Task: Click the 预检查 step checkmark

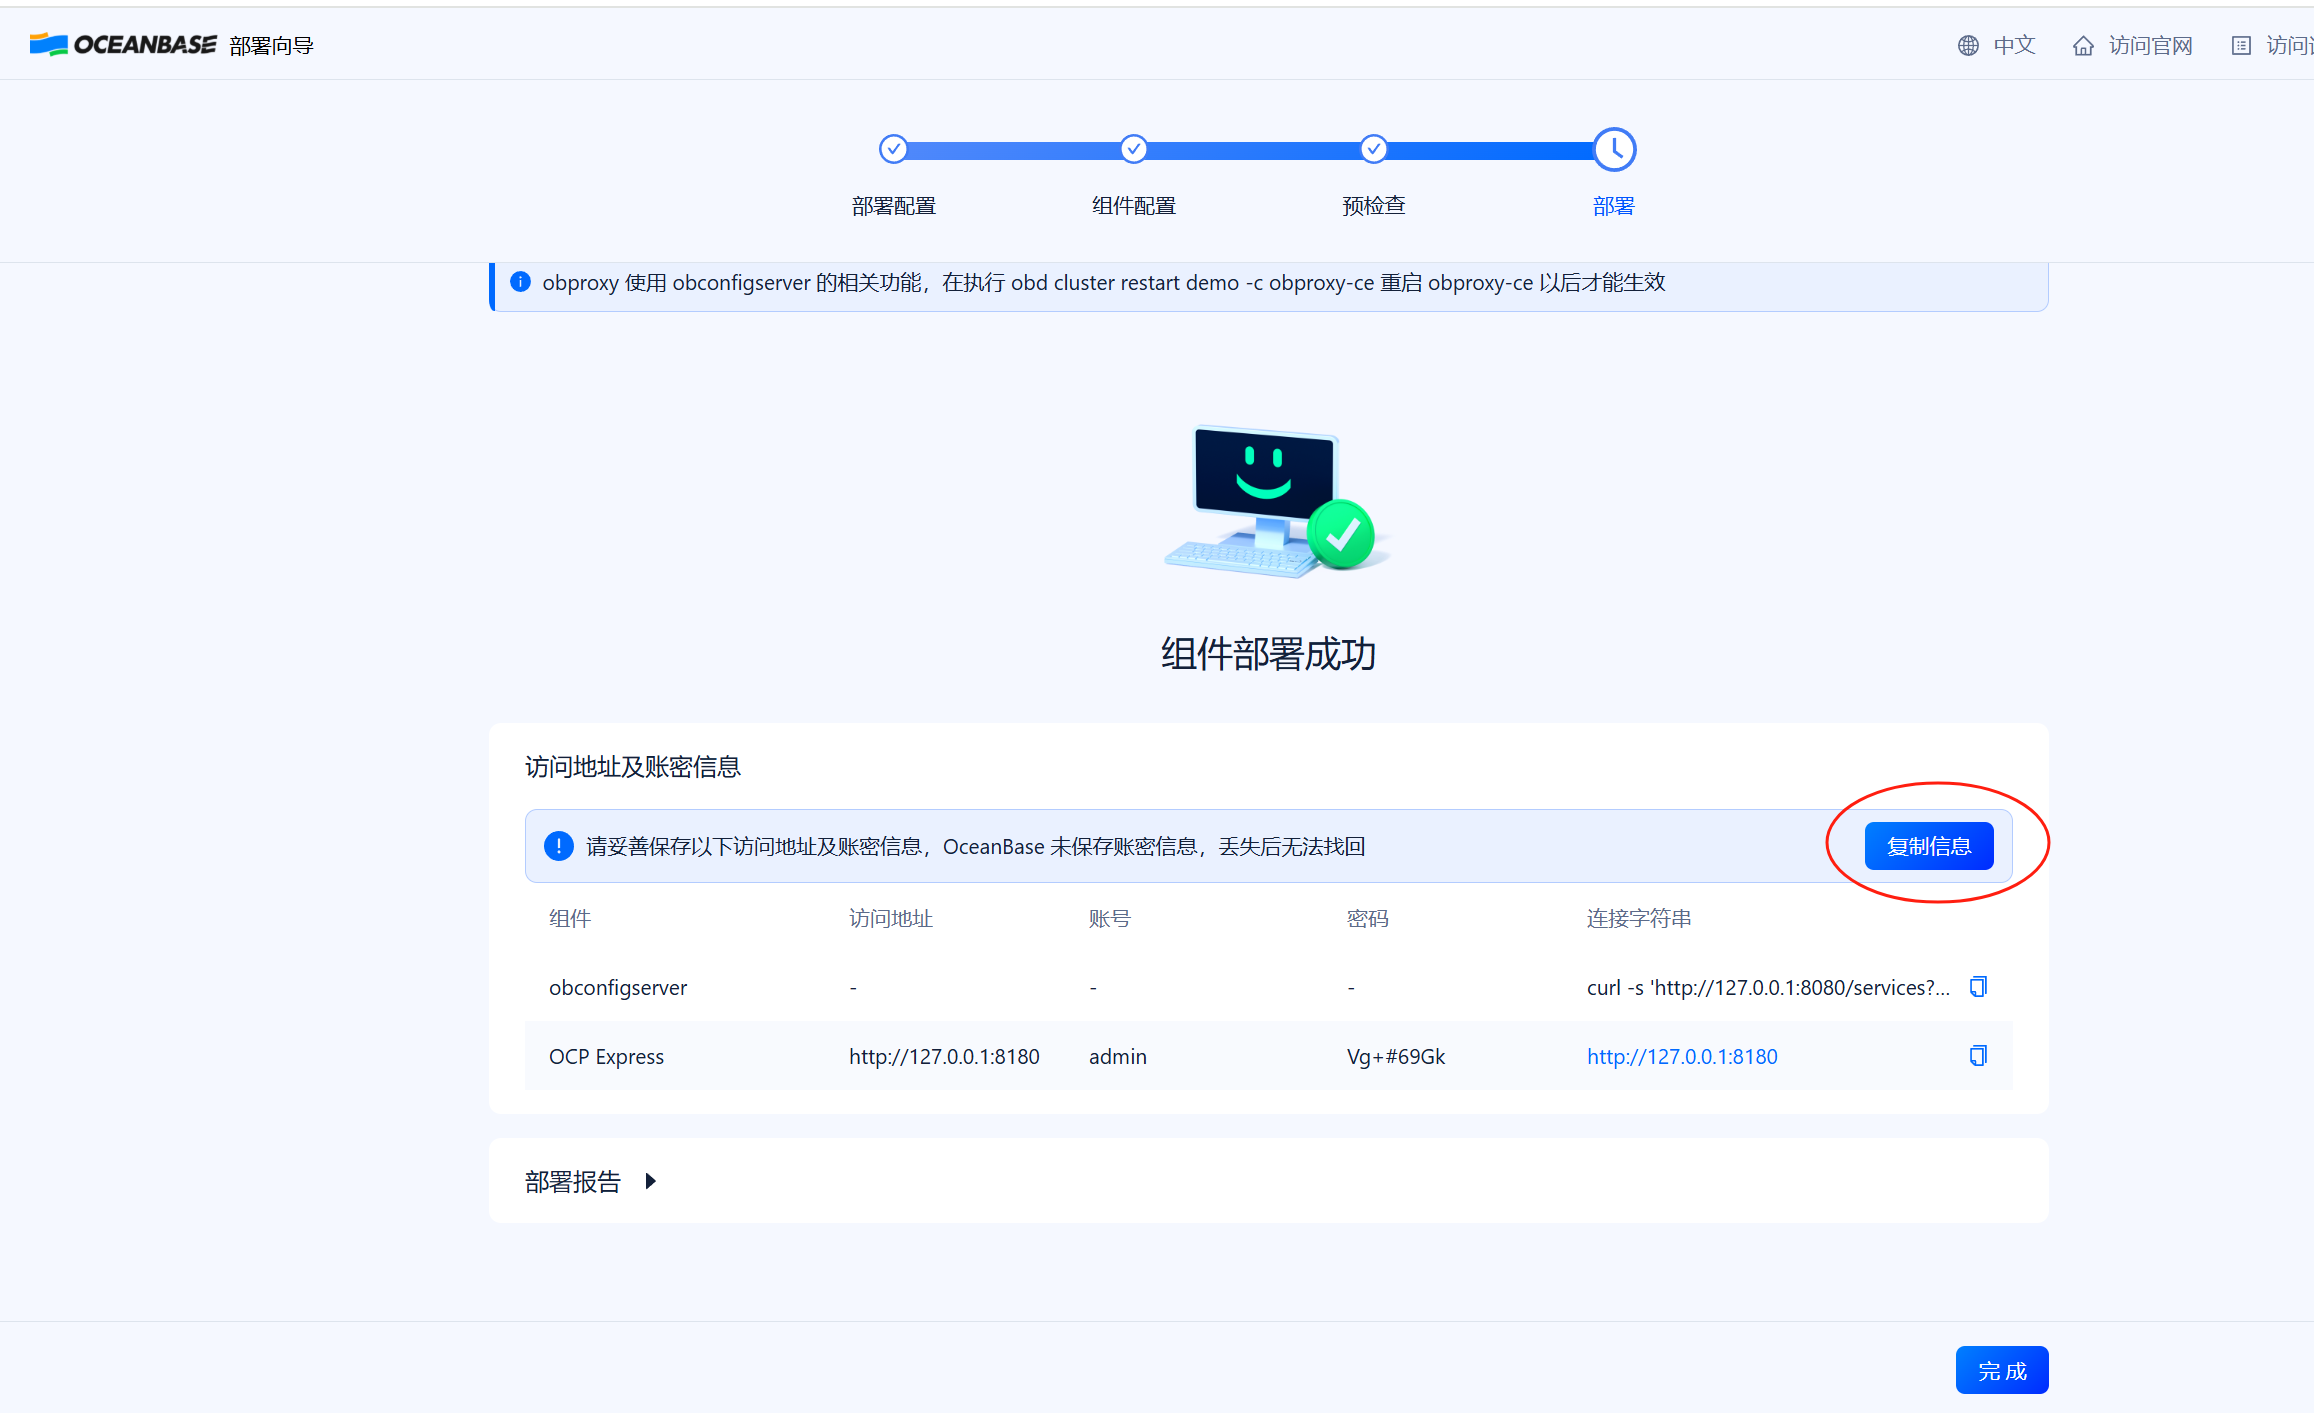Action: coord(1373,148)
